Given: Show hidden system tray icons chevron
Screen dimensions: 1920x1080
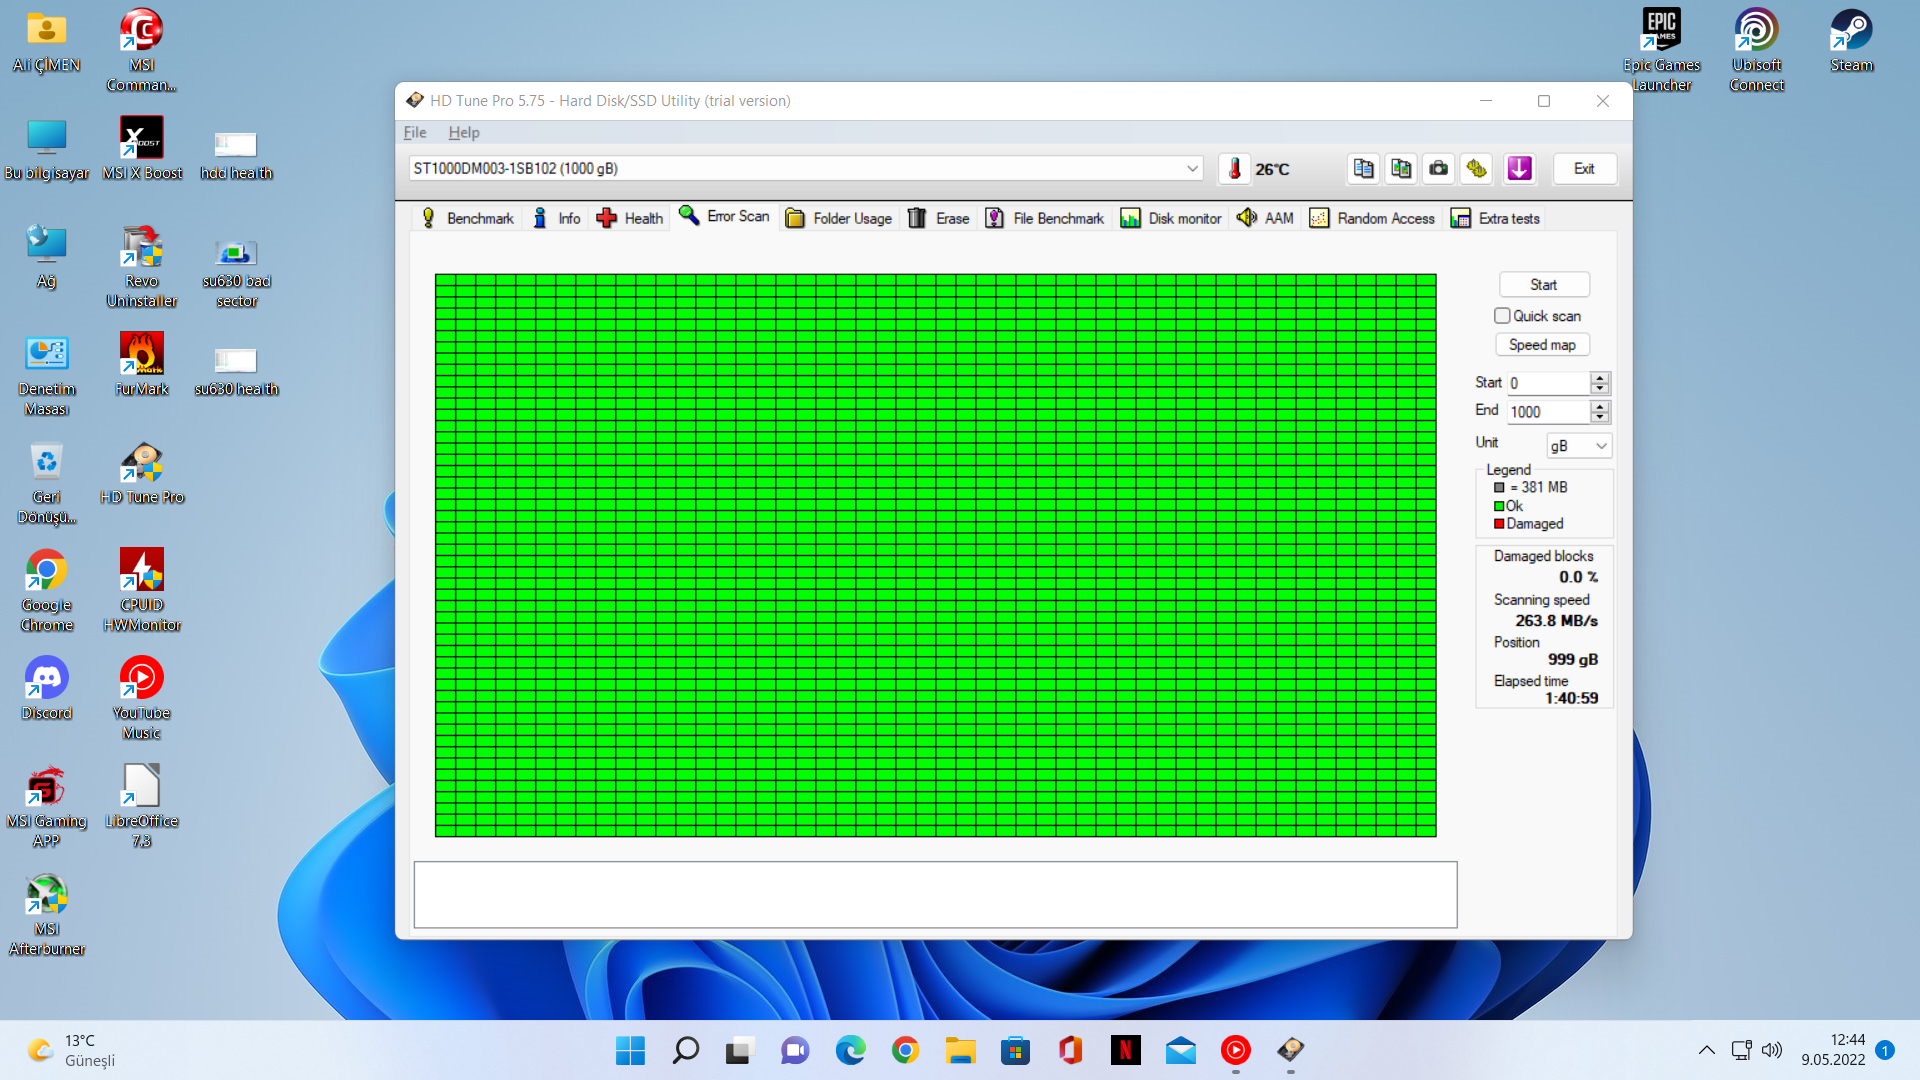Looking at the screenshot, I should tap(1707, 1050).
